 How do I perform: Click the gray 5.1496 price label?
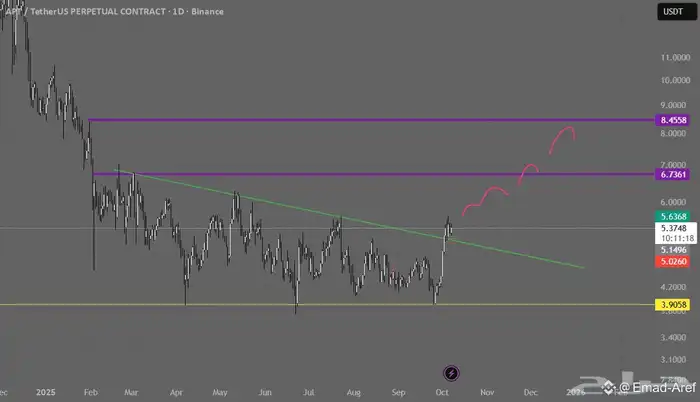[671, 250]
